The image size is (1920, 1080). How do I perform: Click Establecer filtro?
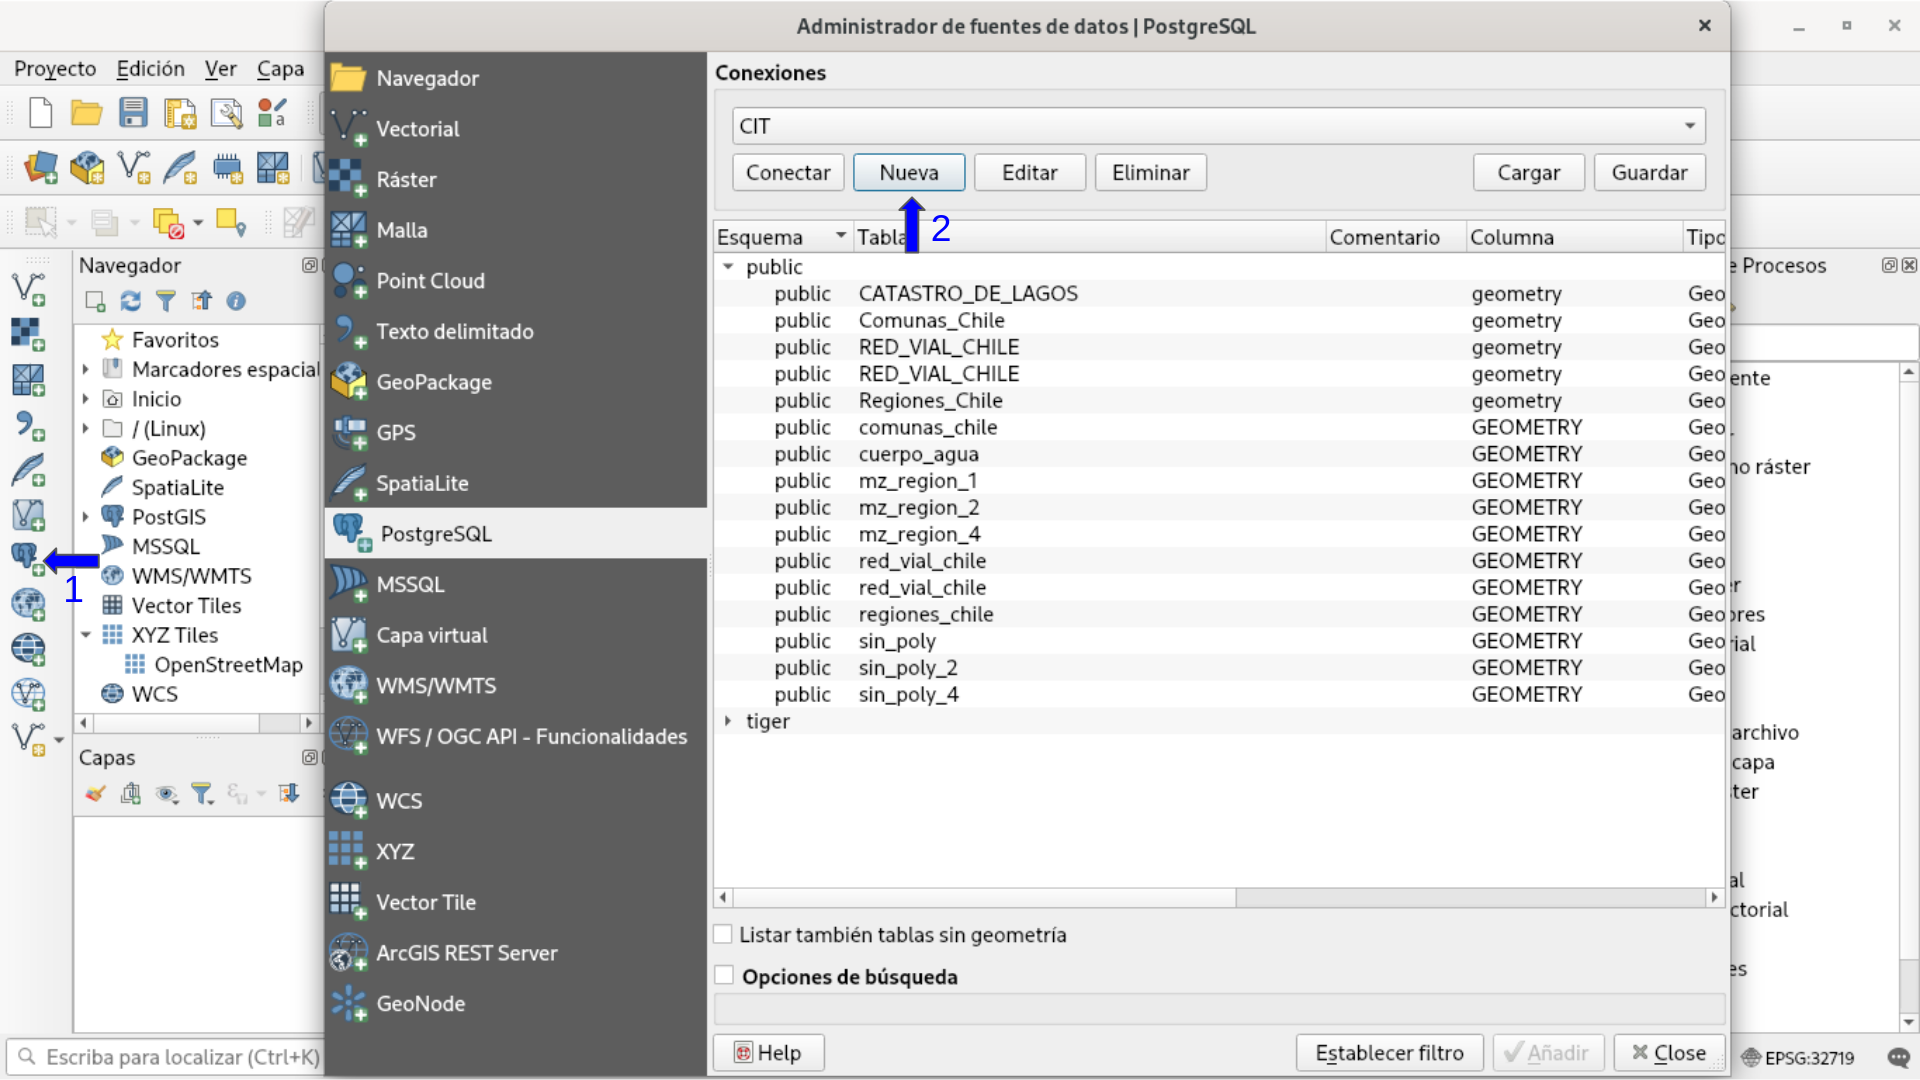(x=1388, y=1052)
